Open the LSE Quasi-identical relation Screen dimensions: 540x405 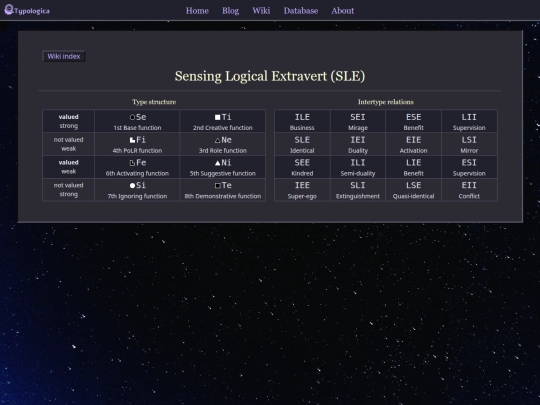(x=413, y=189)
